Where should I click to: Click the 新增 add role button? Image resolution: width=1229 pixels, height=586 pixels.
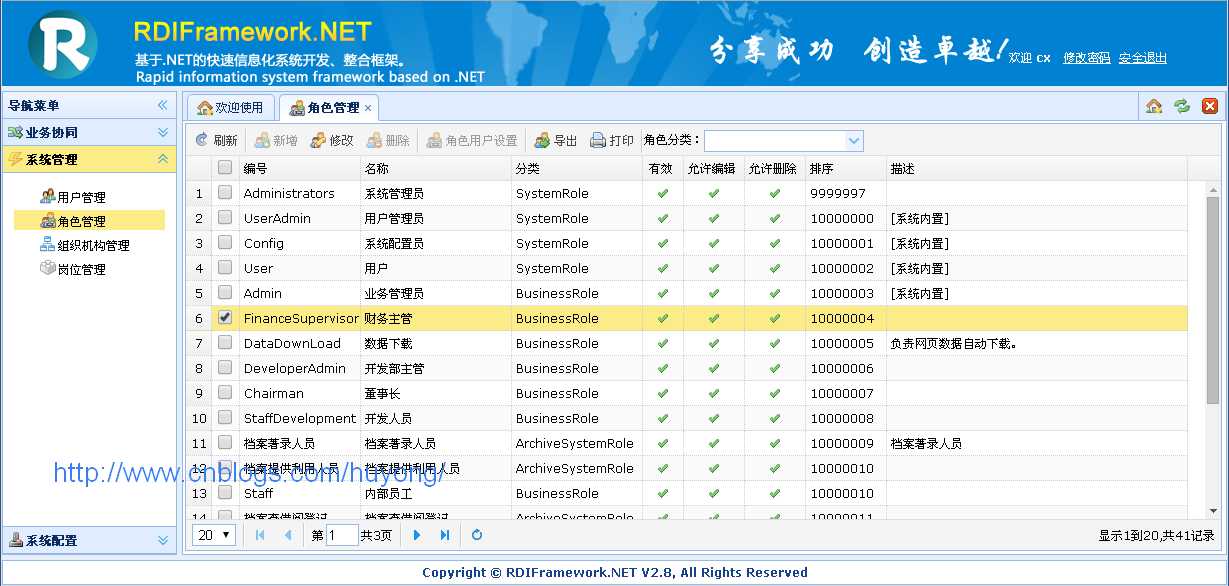coord(276,141)
